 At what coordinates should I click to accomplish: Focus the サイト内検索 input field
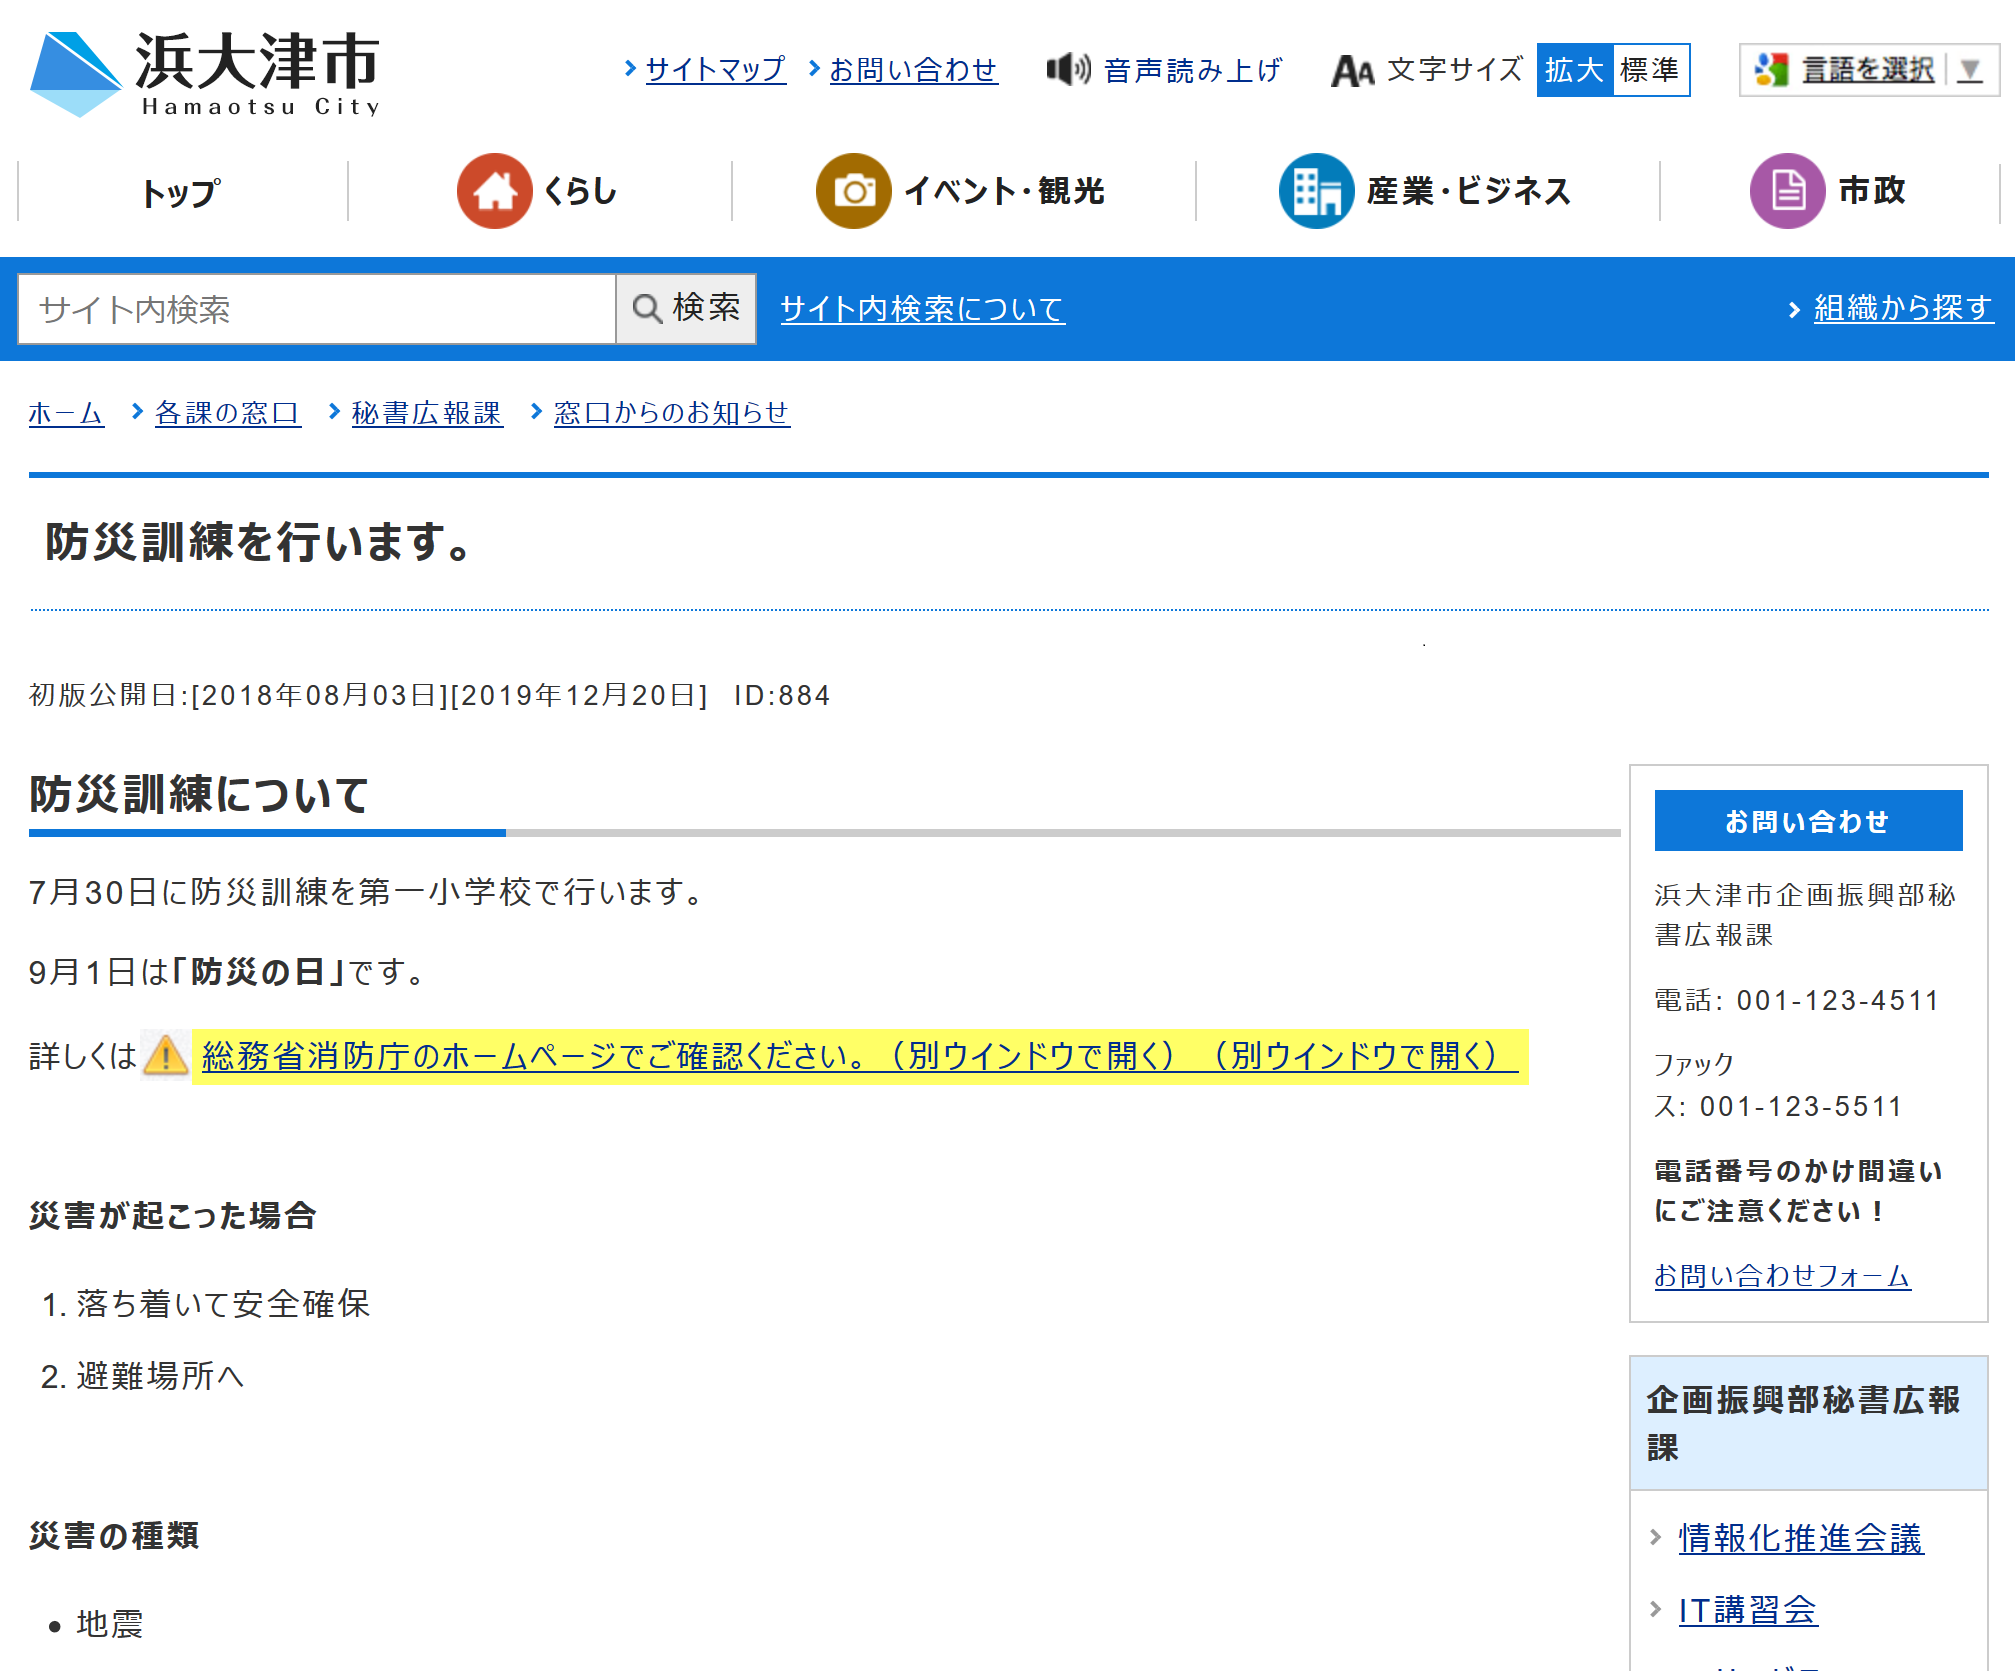tap(317, 309)
